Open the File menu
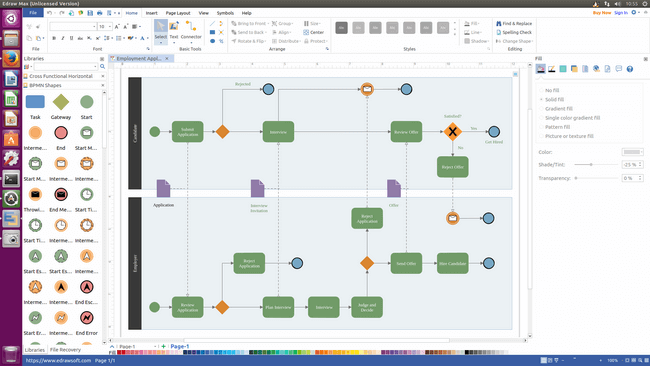 pyautogui.click(x=33, y=13)
